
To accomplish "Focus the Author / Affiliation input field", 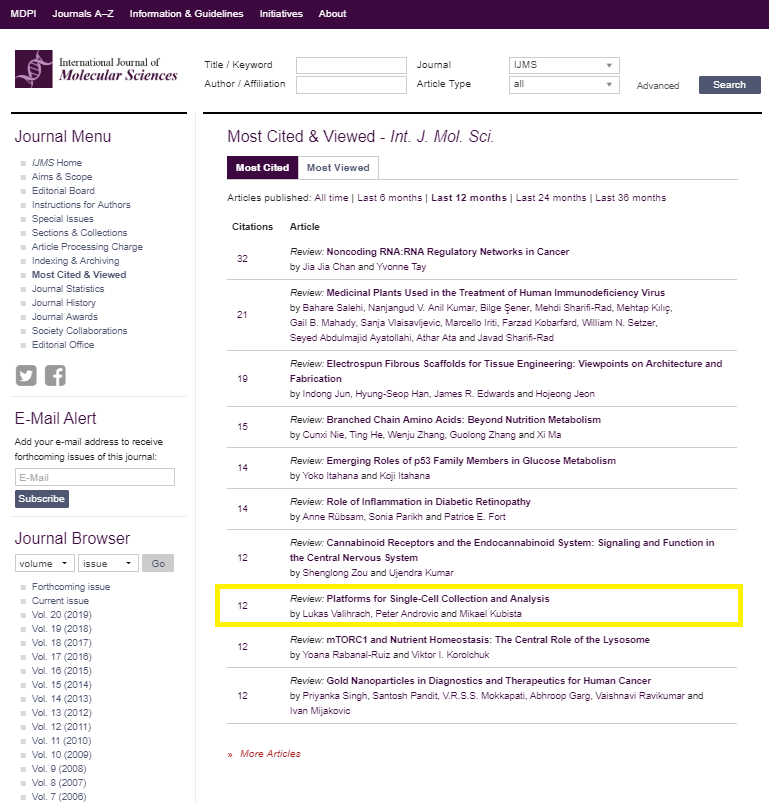I will pyautogui.click(x=351, y=84).
